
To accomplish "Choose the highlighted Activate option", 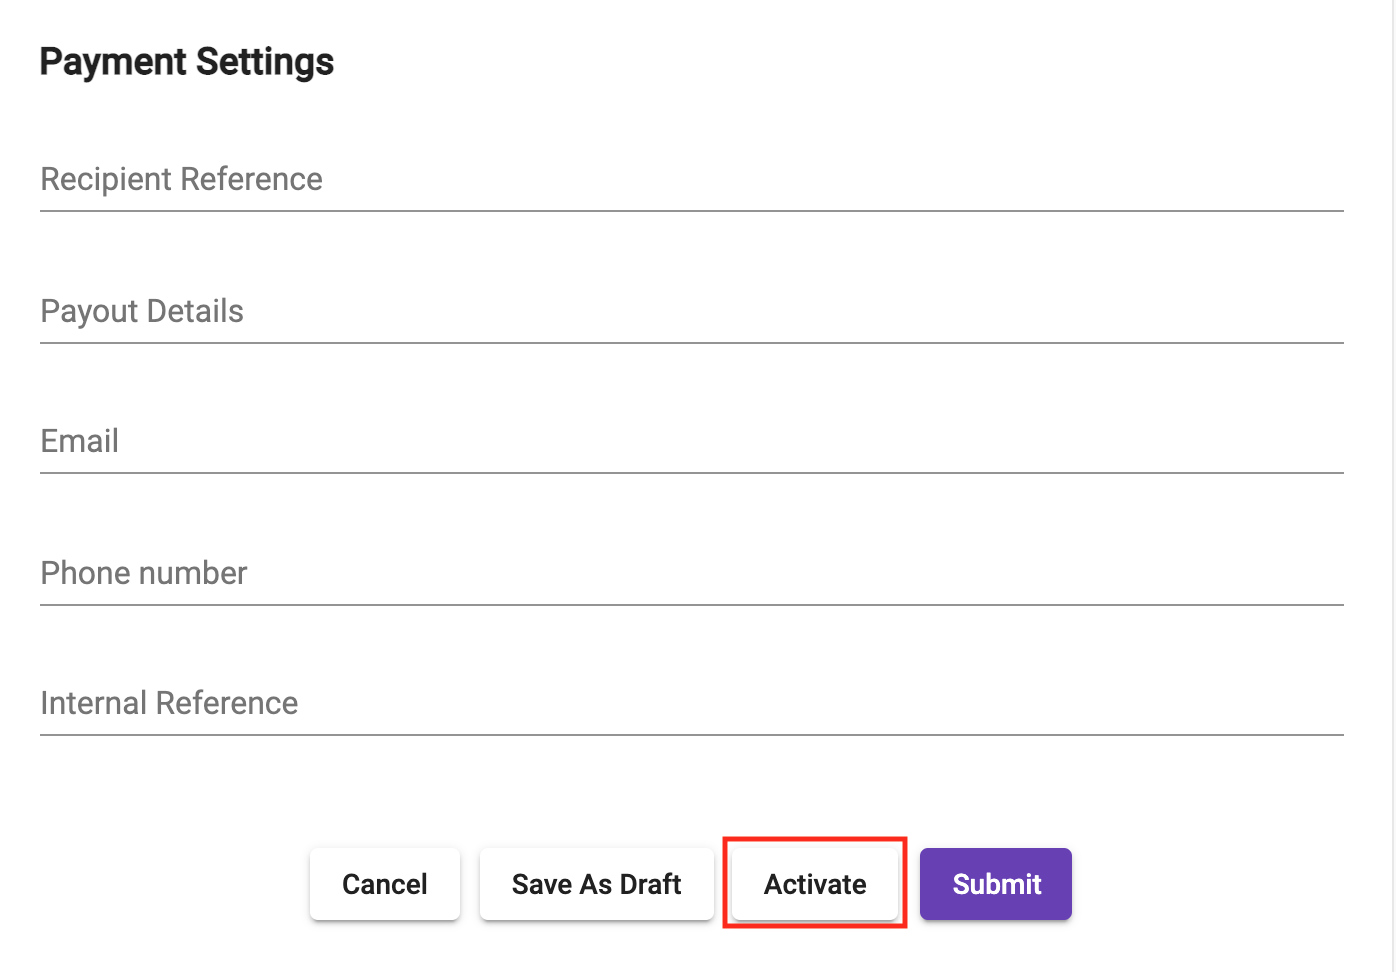I will pyautogui.click(x=815, y=884).
